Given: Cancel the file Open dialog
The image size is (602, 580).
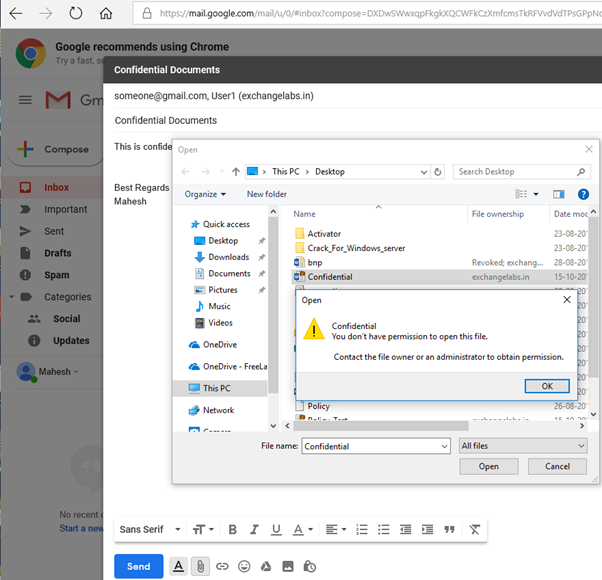Looking at the screenshot, I should point(557,466).
